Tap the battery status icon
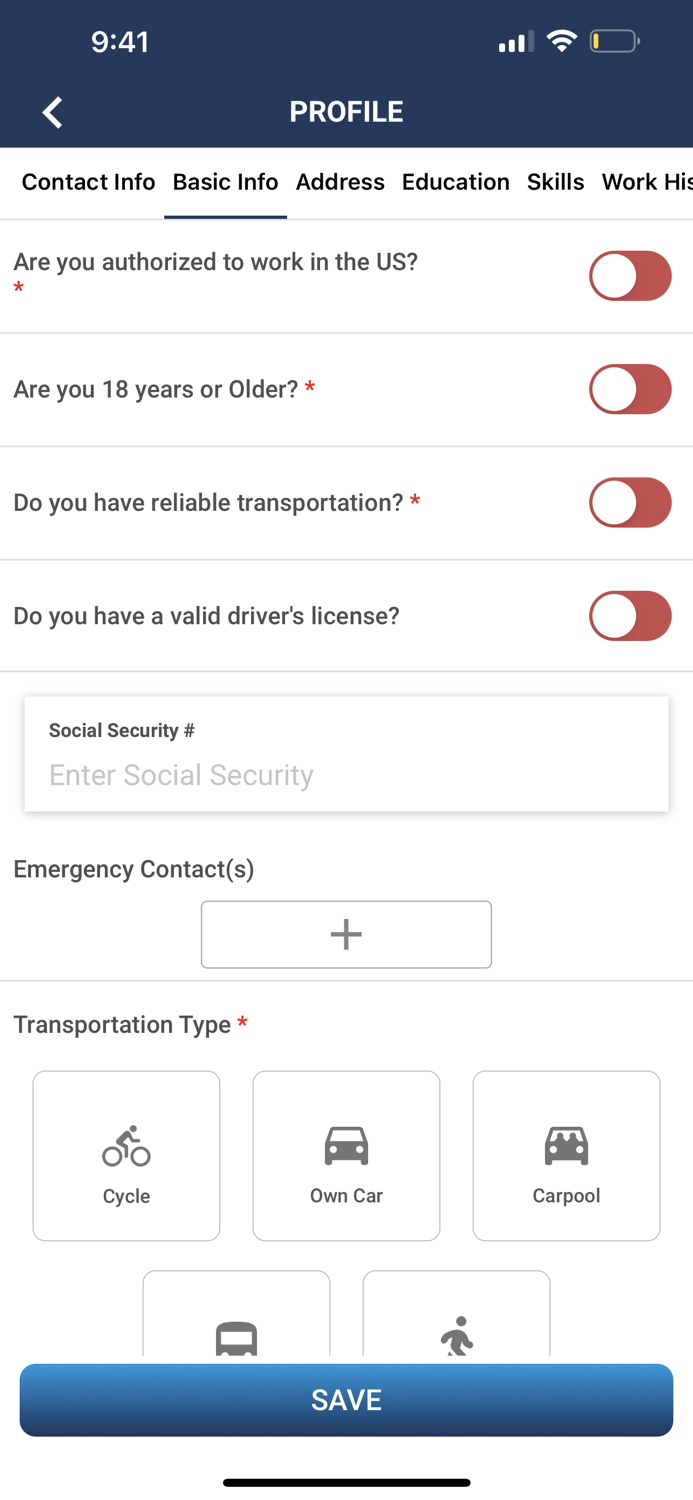The image size is (693, 1500). point(614,42)
